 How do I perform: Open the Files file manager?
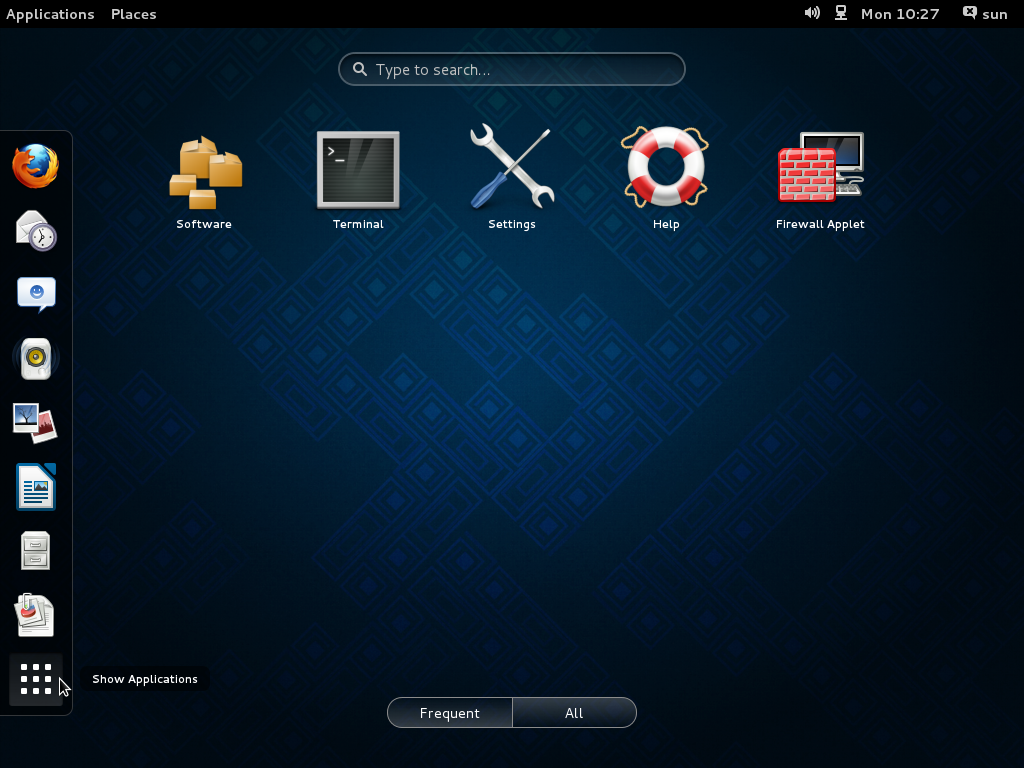point(36,551)
